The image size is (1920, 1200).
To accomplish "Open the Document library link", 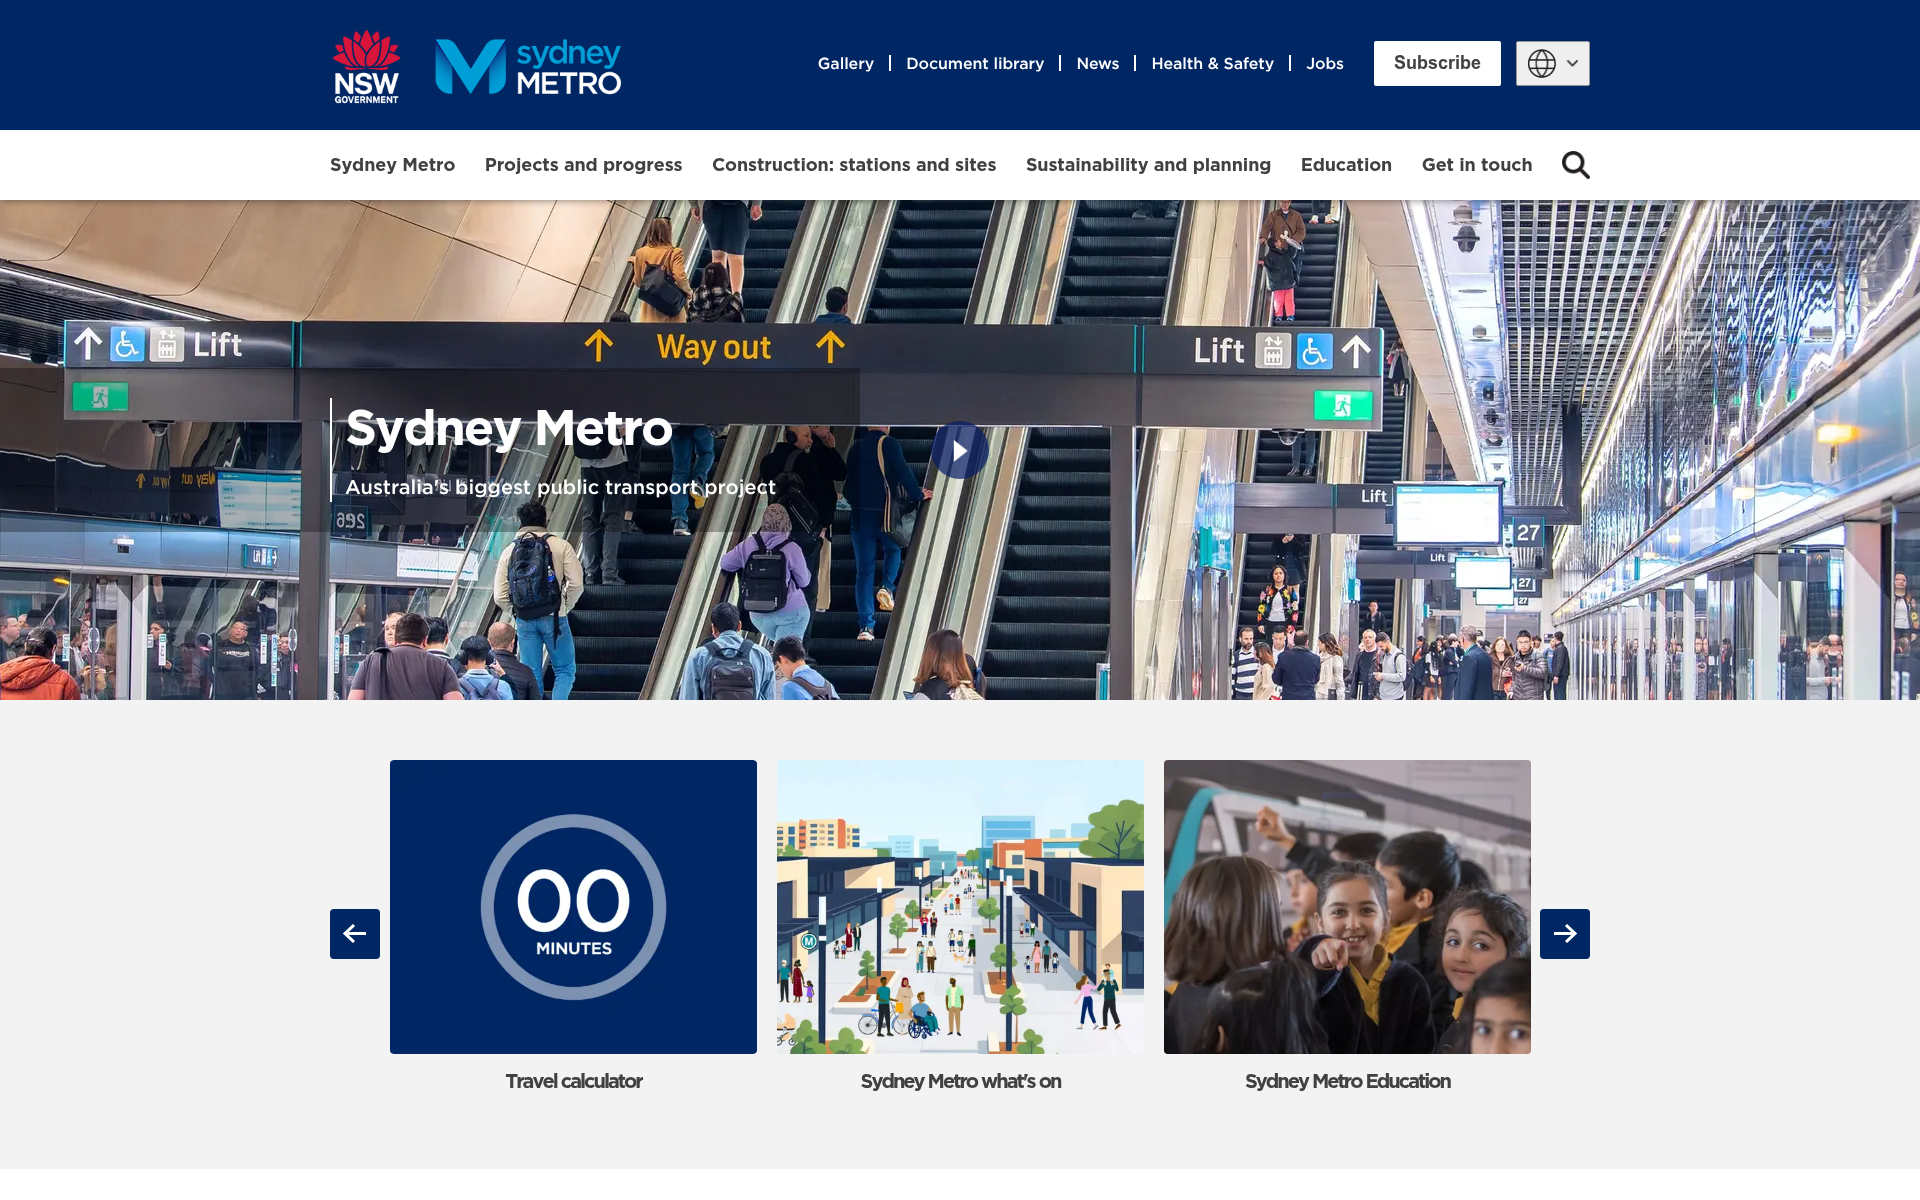I will [975, 63].
